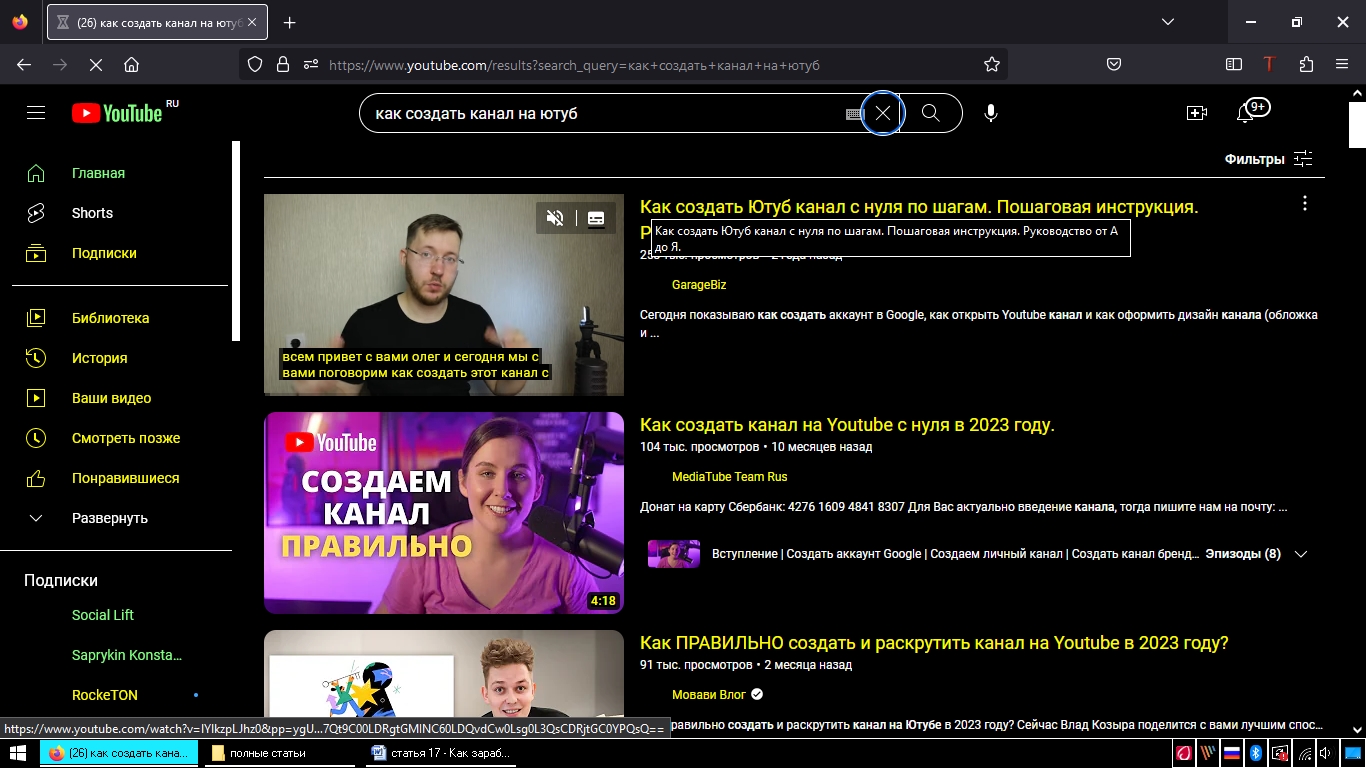This screenshot has height=768, width=1366.
Task: Toggle subtitles on the preview video
Action: tap(596, 218)
